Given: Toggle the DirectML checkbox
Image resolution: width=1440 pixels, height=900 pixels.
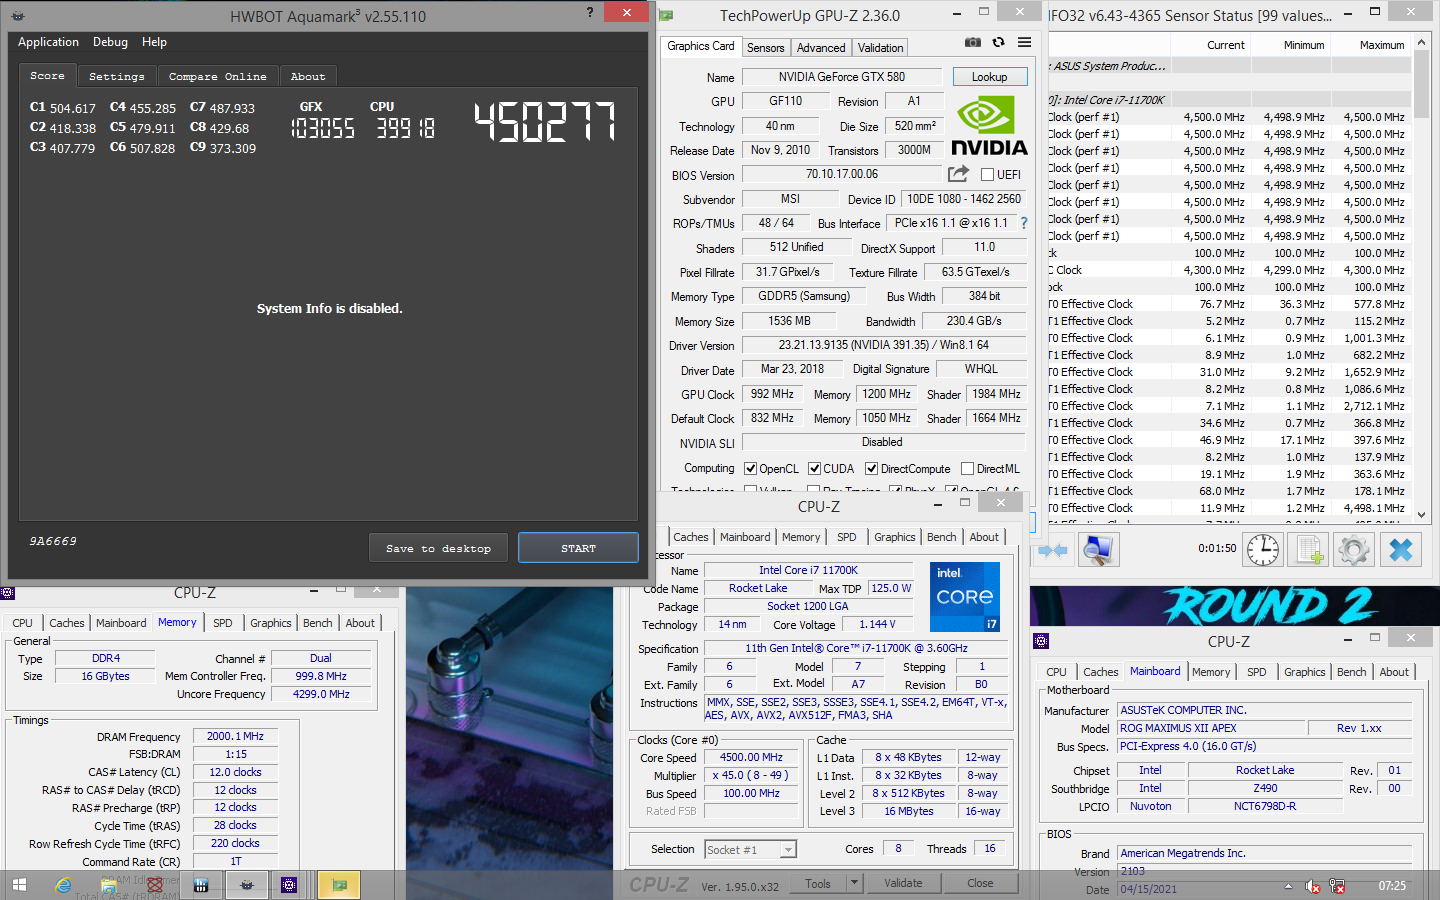Looking at the screenshot, I should point(967,468).
